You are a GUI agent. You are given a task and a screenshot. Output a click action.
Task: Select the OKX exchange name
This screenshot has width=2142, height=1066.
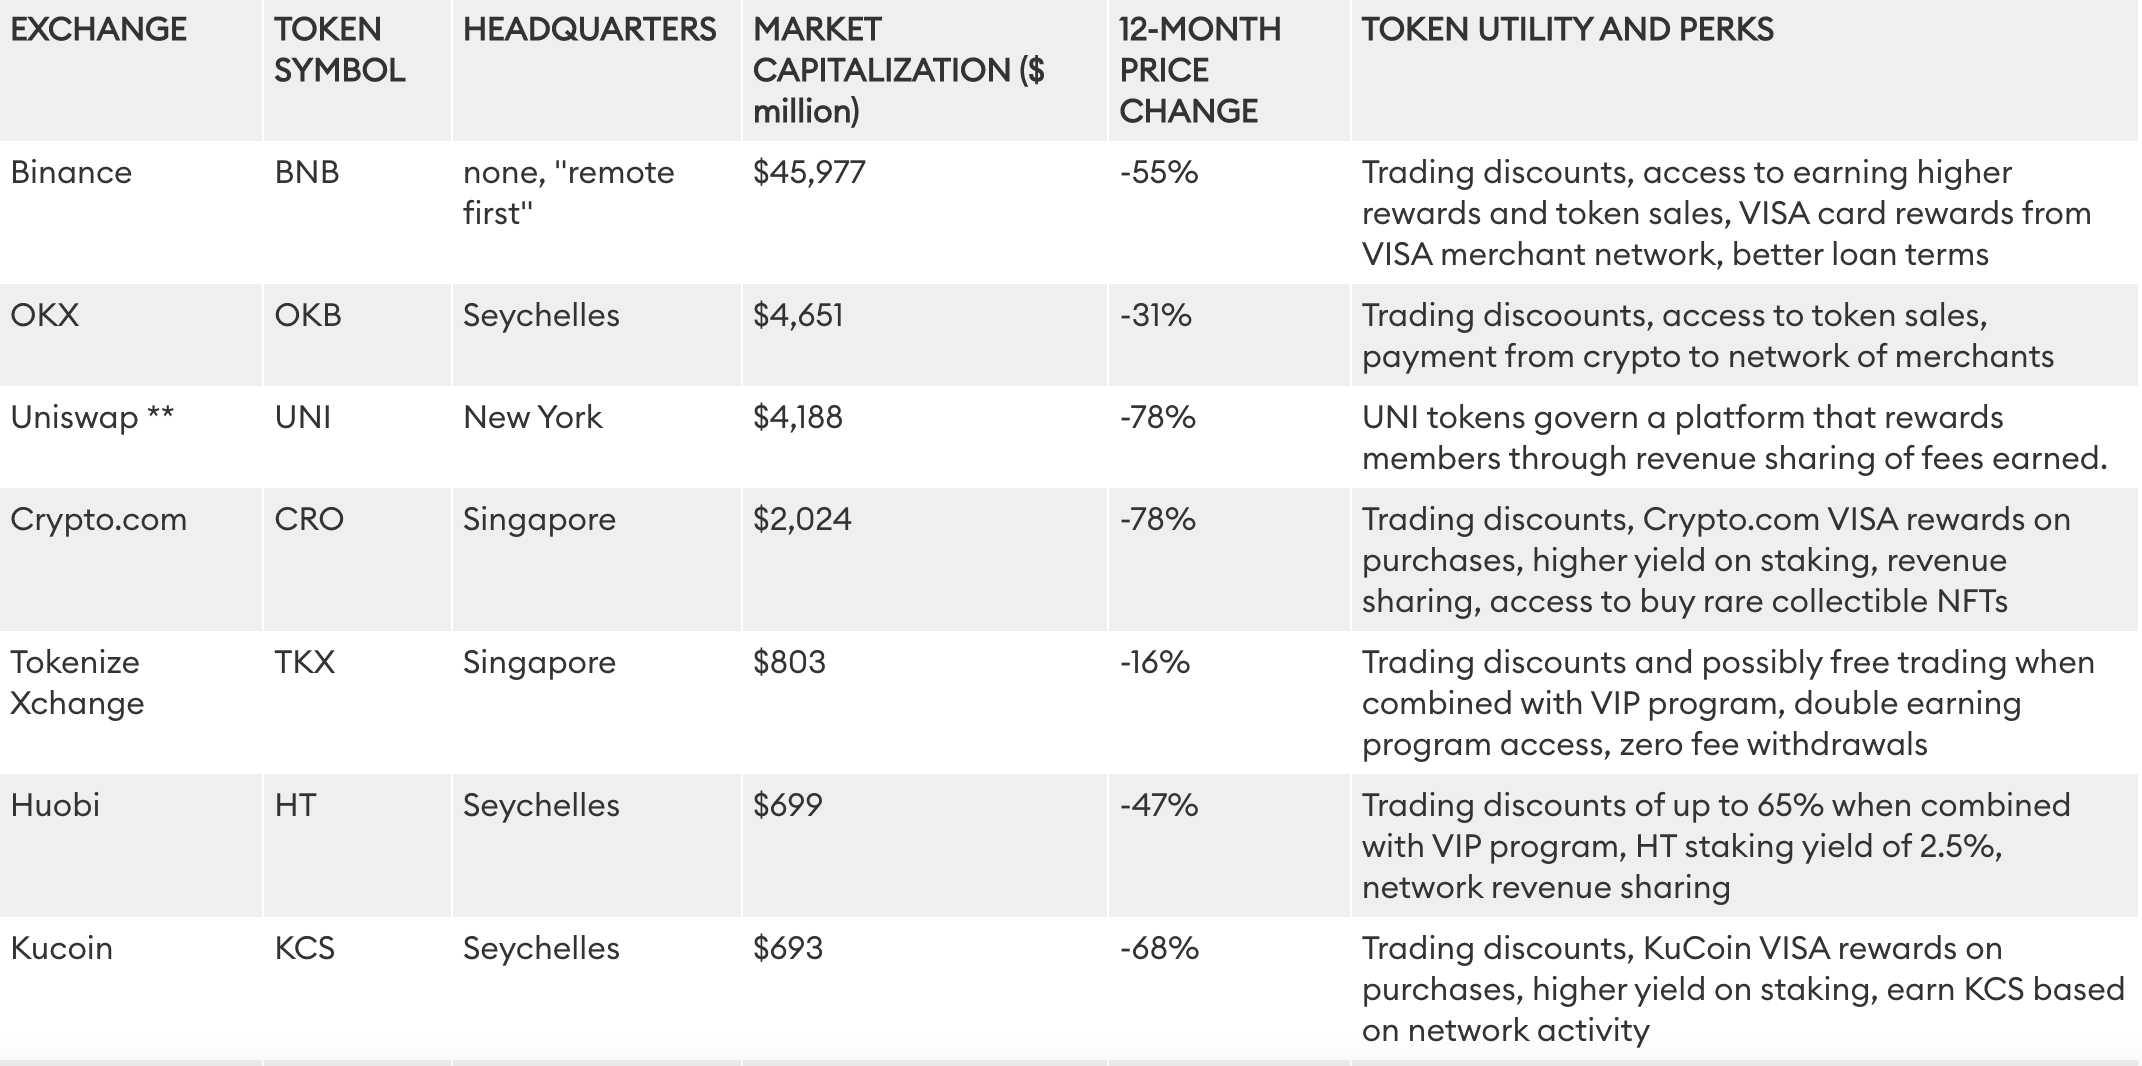coord(45,316)
